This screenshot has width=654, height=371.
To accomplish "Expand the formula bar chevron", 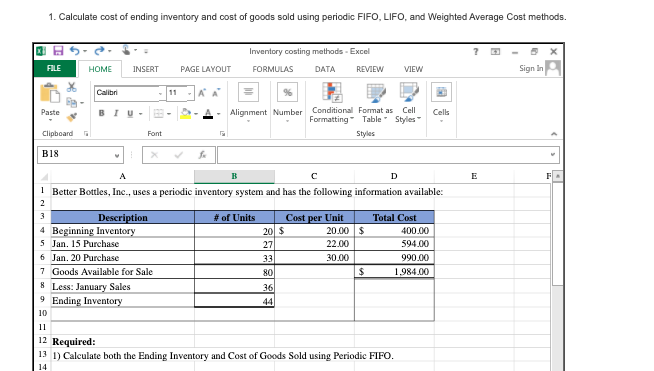I will (553, 154).
